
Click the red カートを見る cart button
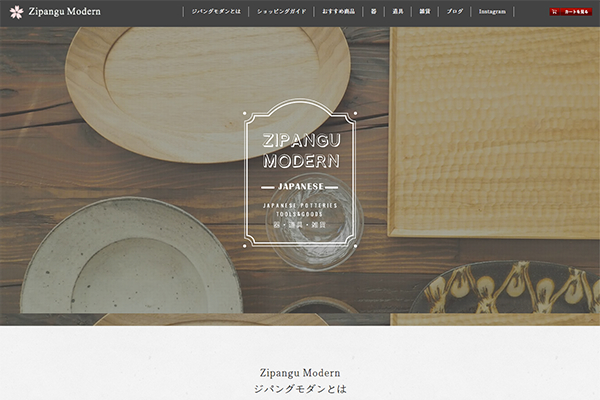tap(571, 12)
